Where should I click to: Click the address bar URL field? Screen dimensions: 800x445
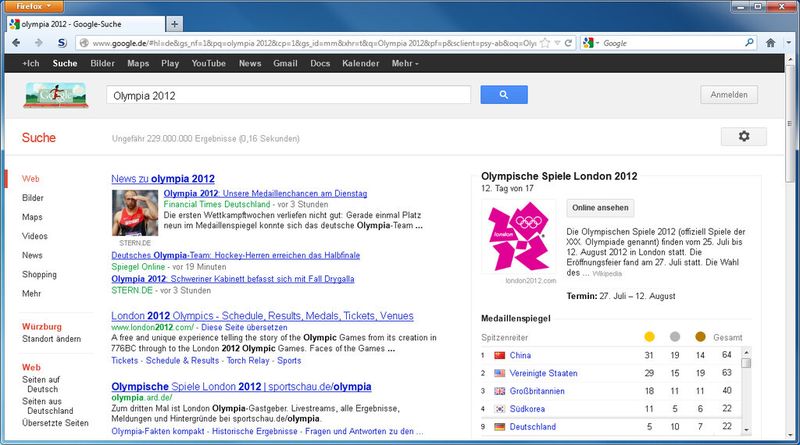(x=314, y=43)
